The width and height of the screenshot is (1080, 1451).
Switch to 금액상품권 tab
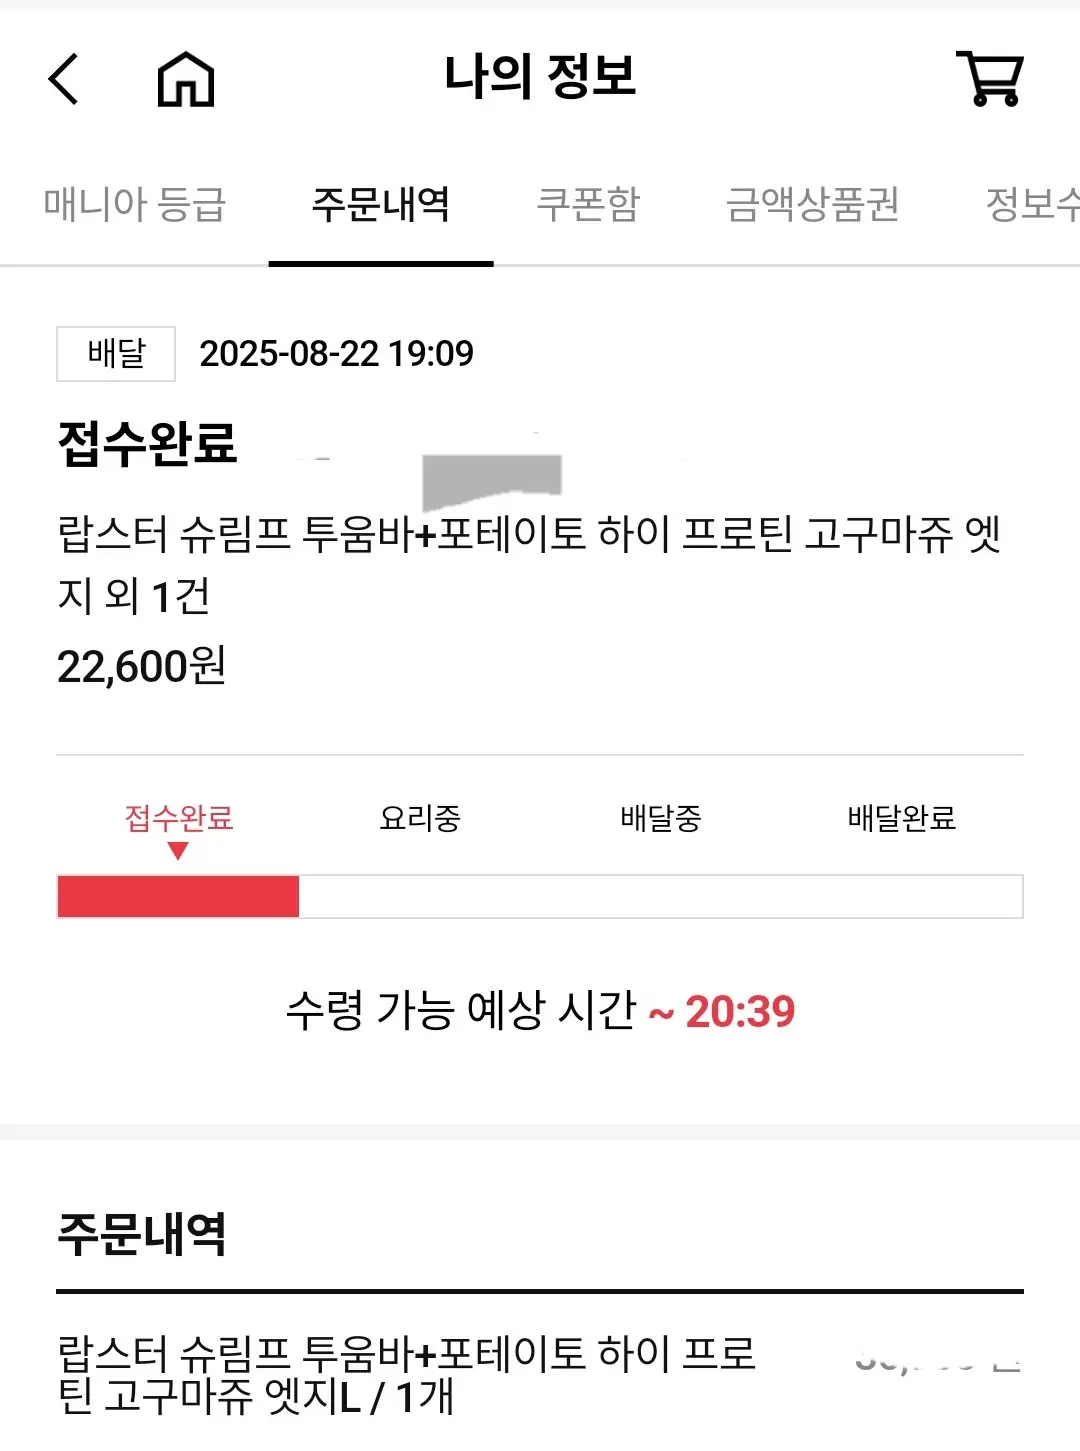pos(812,204)
